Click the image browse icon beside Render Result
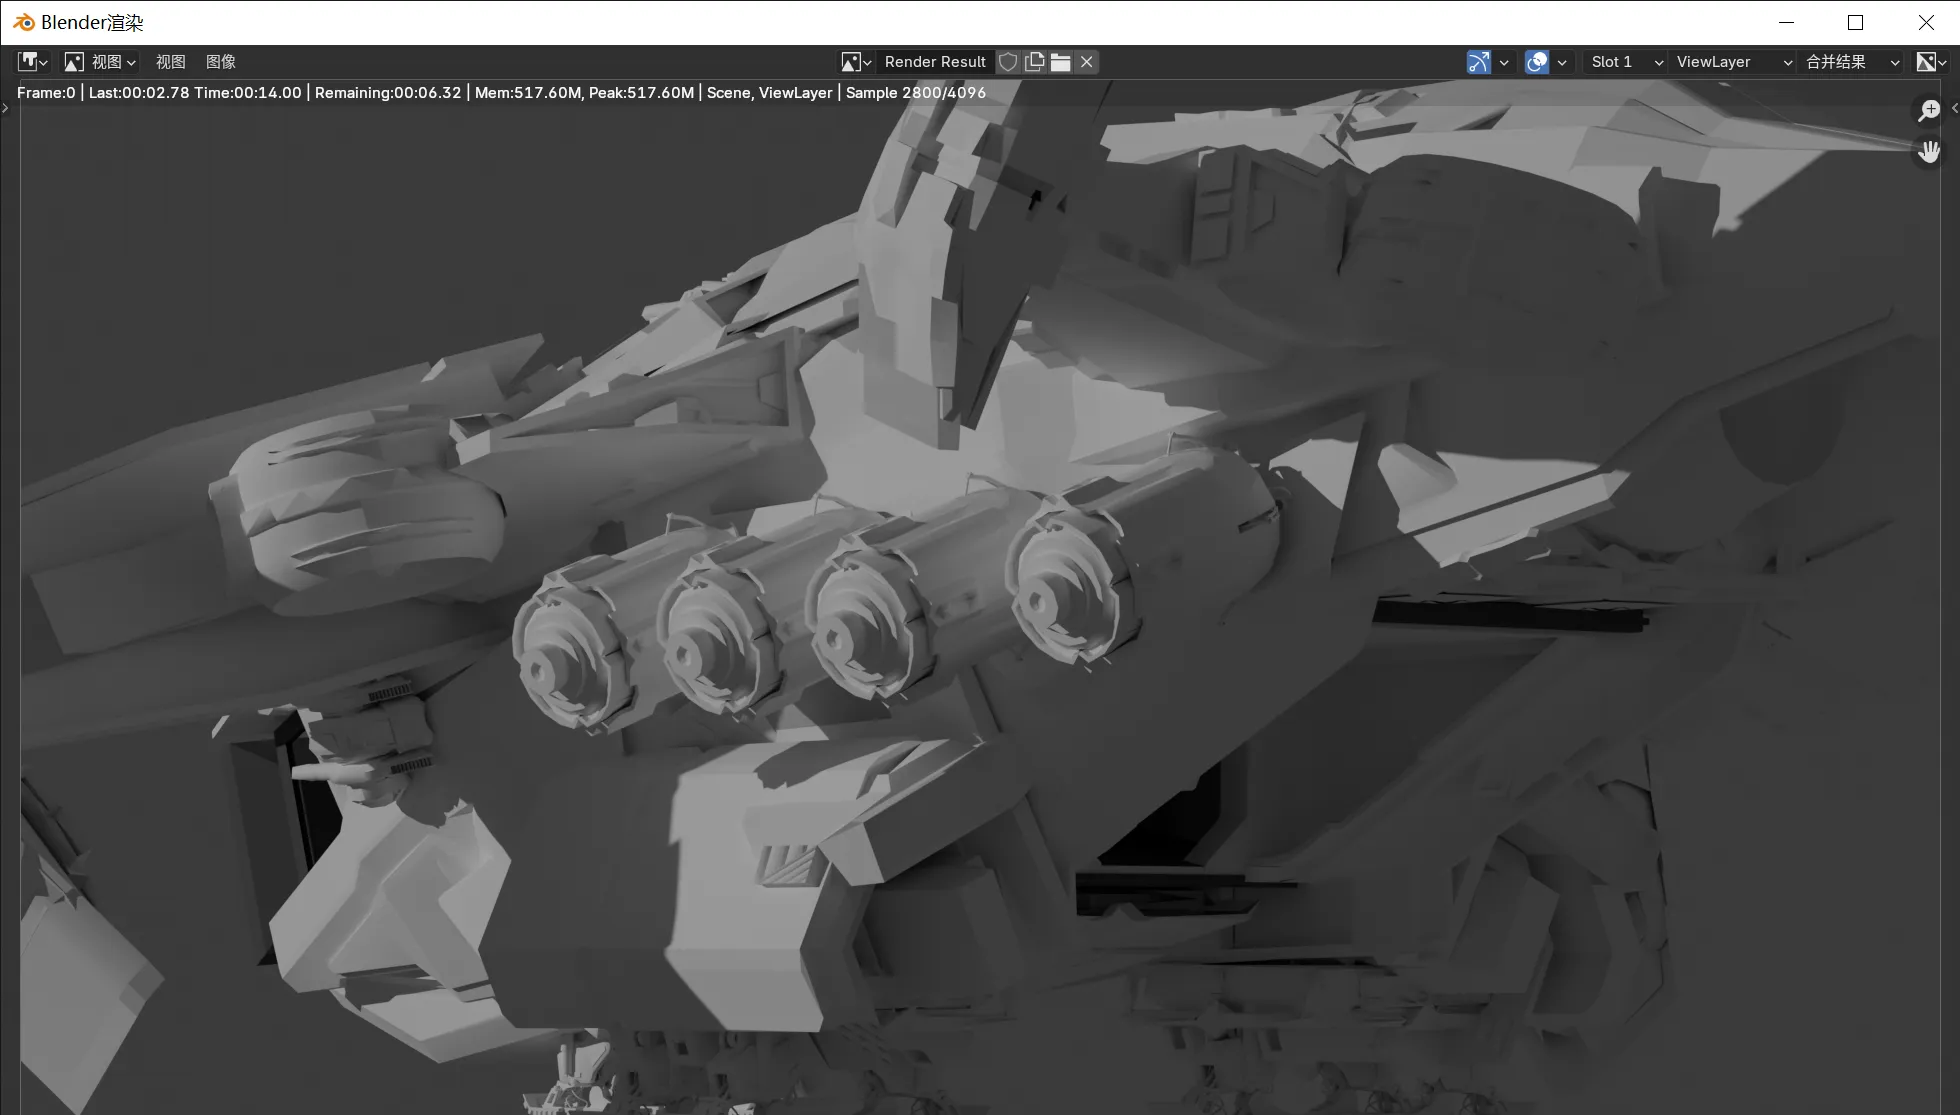Image resolution: width=1960 pixels, height=1115 pixels. click(x=856, y=62)
